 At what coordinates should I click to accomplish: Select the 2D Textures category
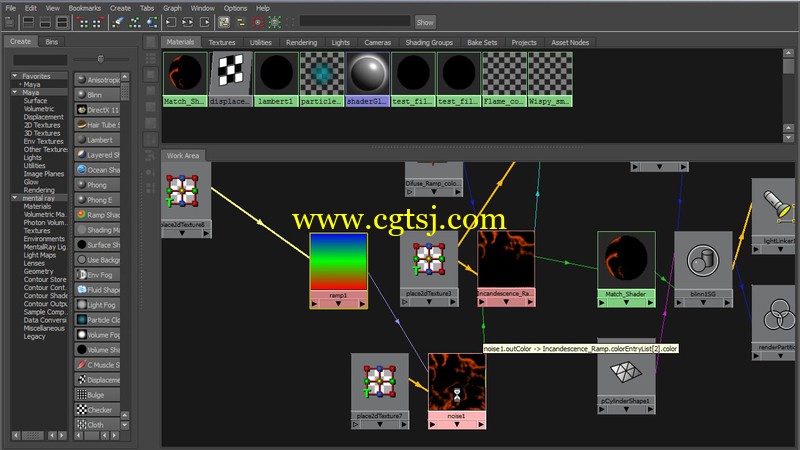click(x=42, y=125)
